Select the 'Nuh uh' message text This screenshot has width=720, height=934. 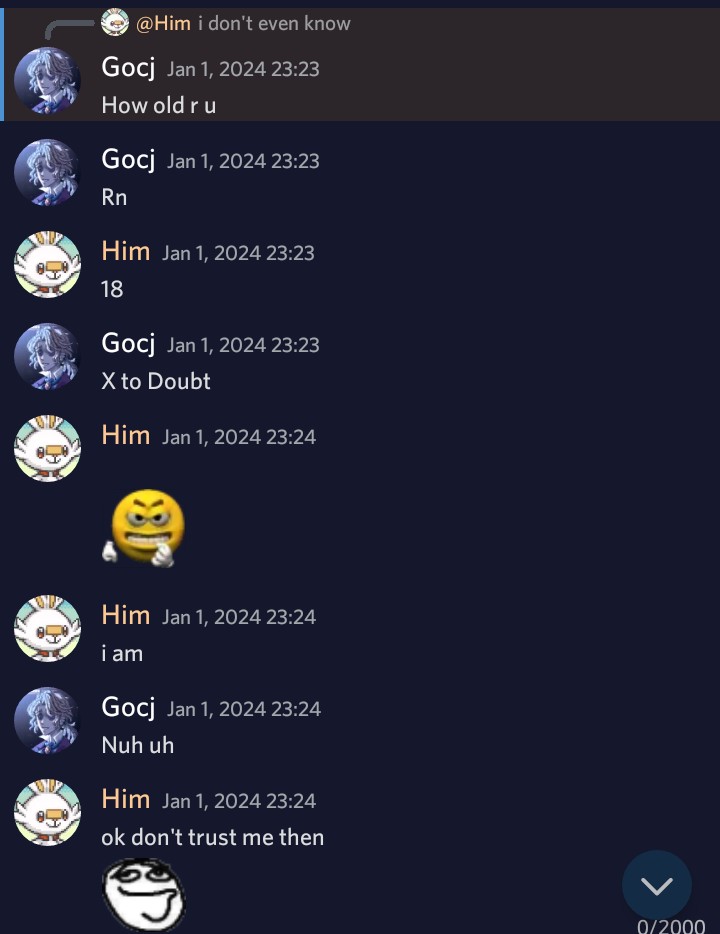click(138, 745)
